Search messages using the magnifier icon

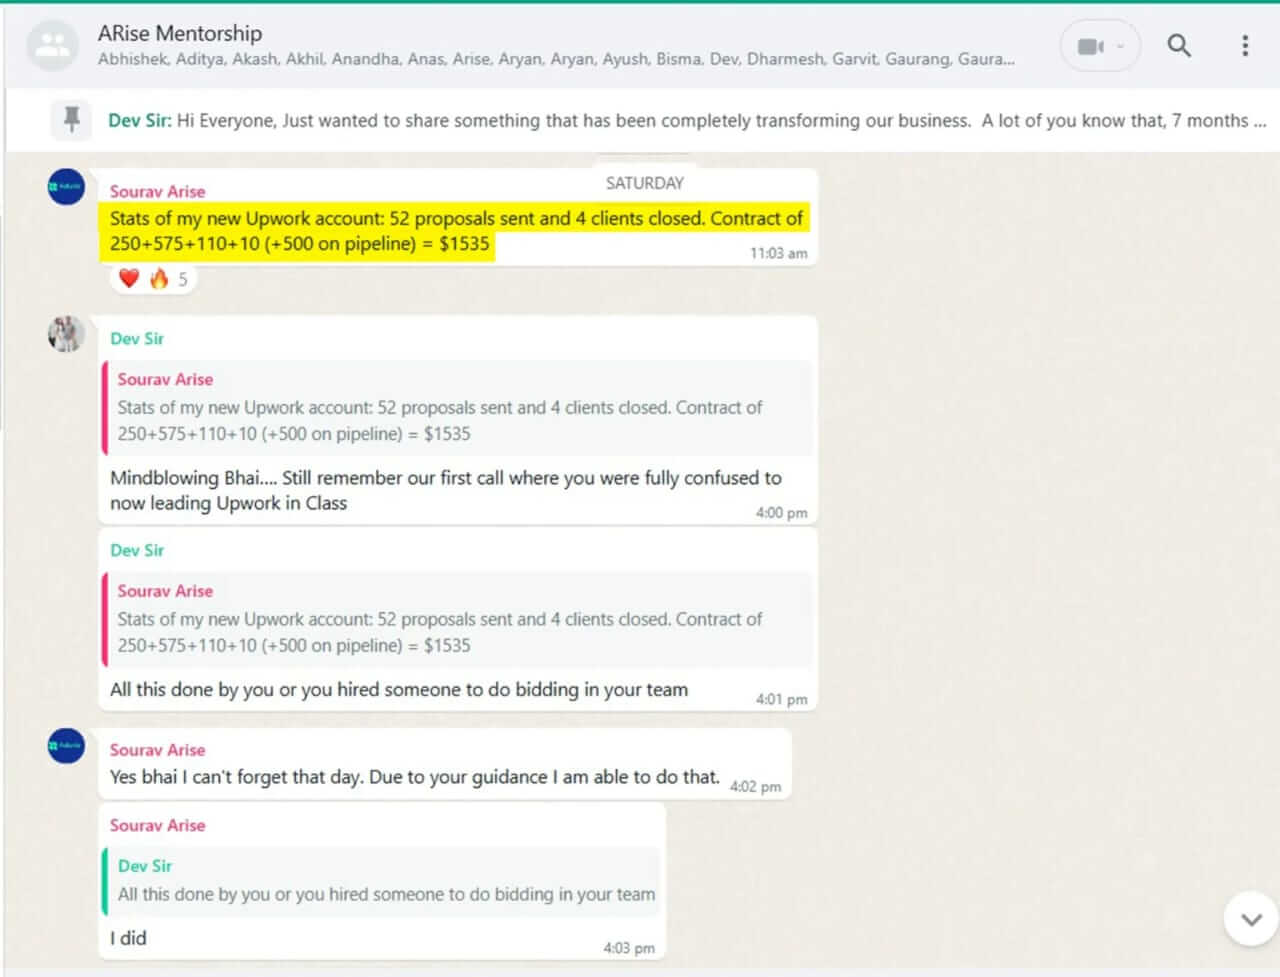point(1179,46)
